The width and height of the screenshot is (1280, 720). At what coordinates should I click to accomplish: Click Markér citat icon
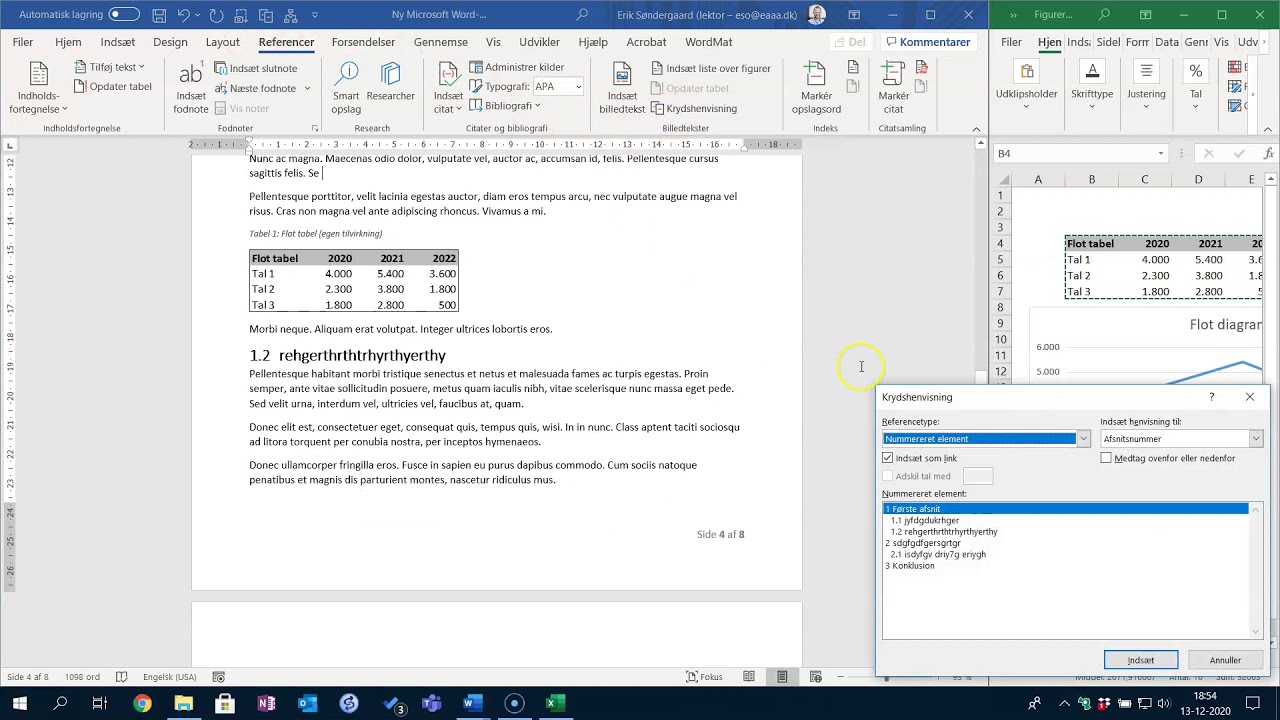click(x=893, y=88)
